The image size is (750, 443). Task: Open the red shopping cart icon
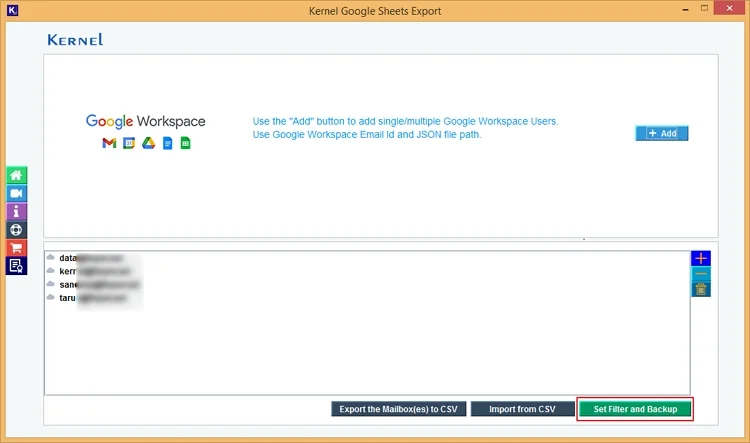point(17,247)
